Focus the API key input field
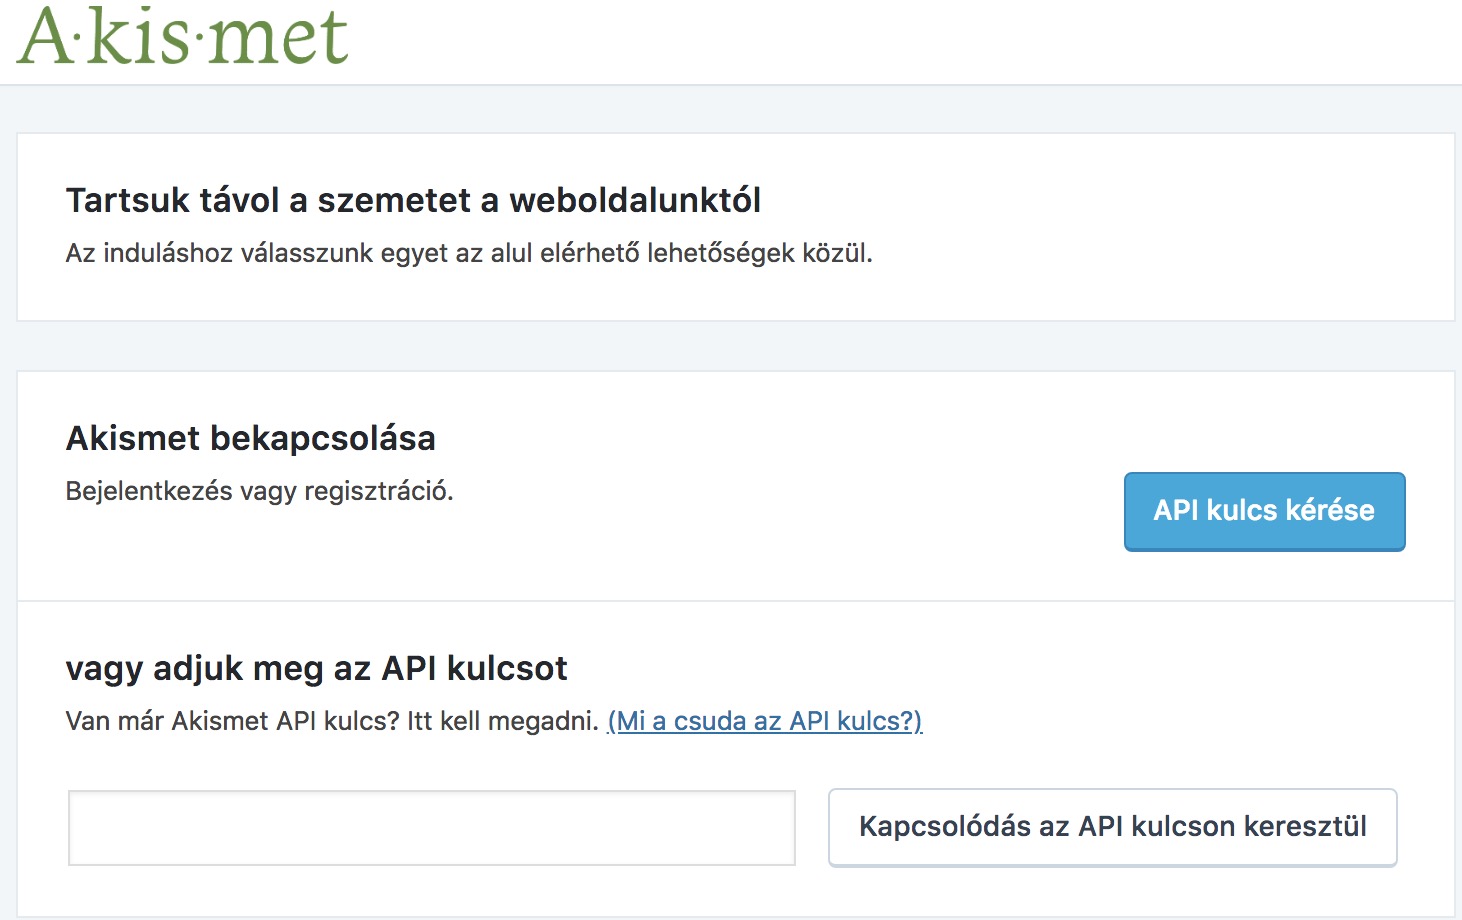 [432, 828]
